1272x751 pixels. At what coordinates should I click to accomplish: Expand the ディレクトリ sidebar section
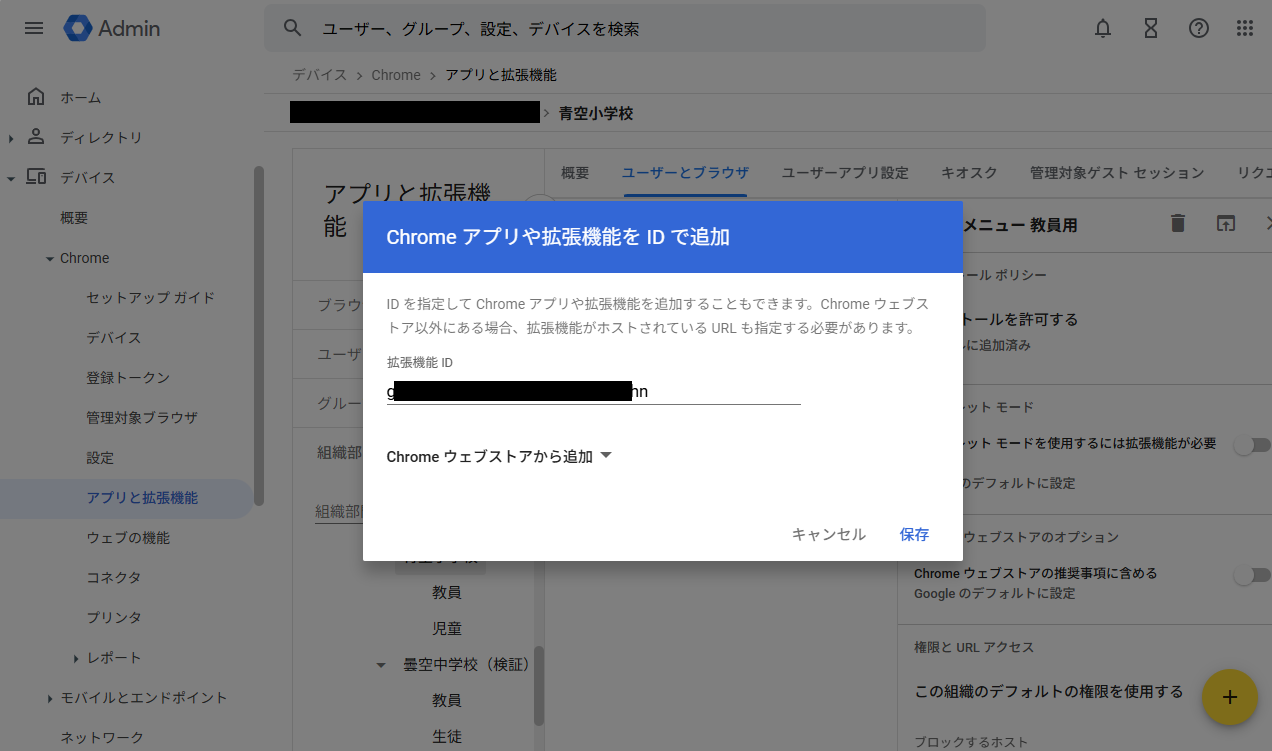tap(11, 138)
